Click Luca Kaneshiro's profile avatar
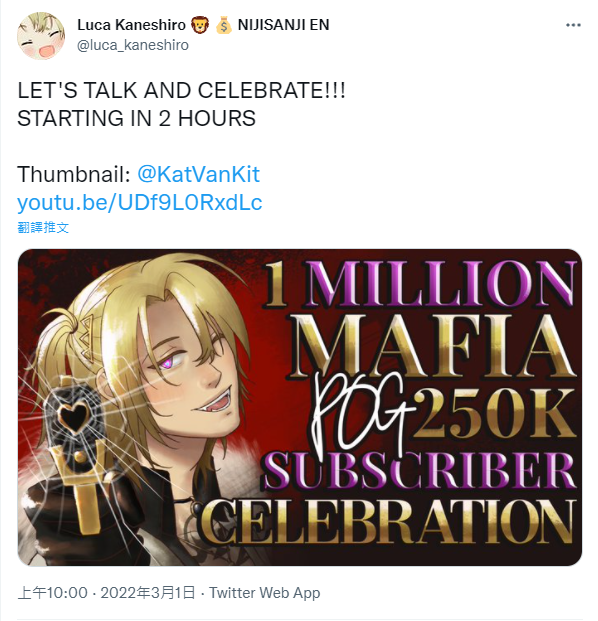The width and height of the screenshot is (598, 621). (41, 35)
